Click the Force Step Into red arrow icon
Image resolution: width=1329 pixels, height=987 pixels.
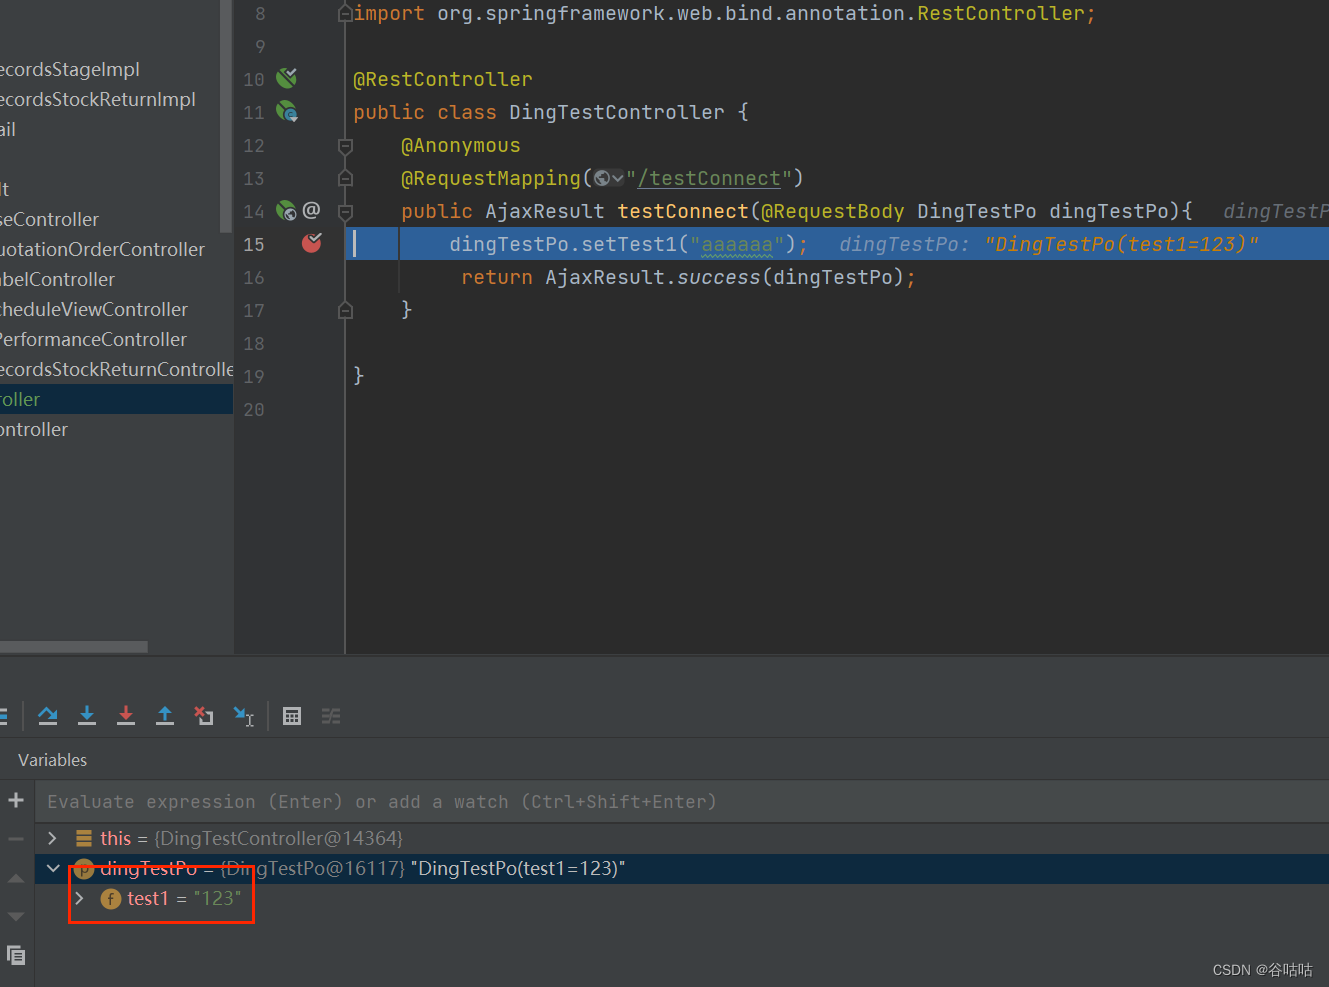click(x=126, y=716)
